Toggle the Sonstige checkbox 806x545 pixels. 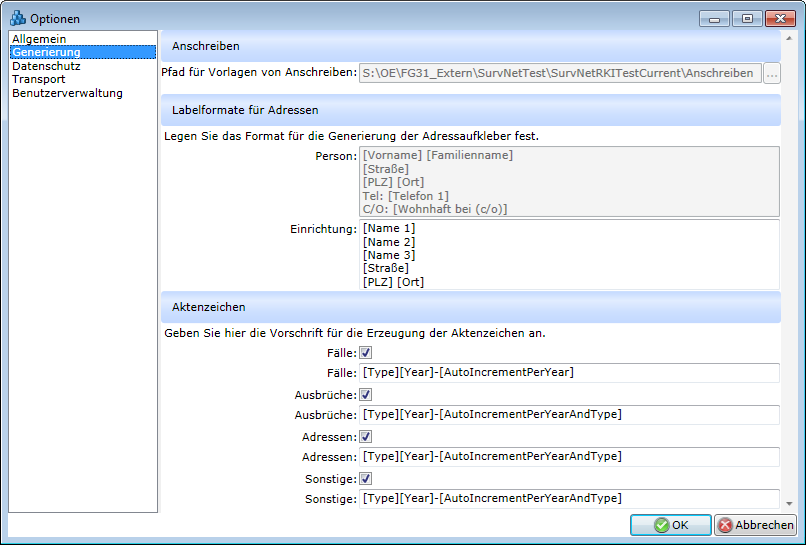coord(366,479)
